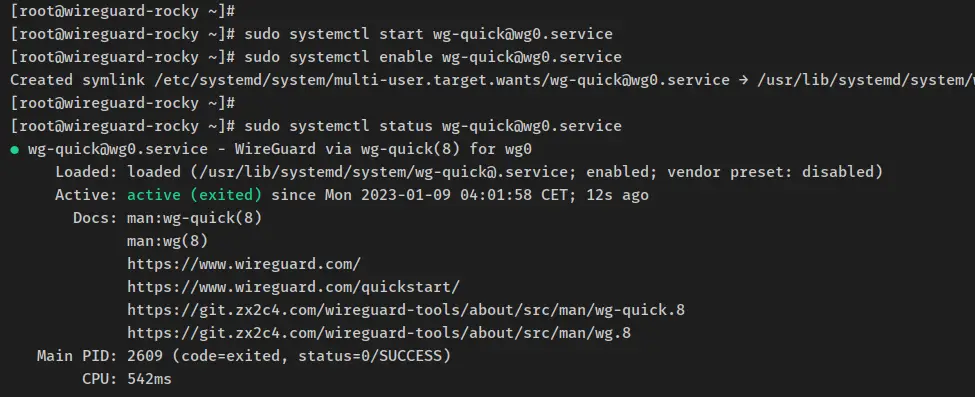Click the green 'active (exited)' status text

tap(195, 195)
